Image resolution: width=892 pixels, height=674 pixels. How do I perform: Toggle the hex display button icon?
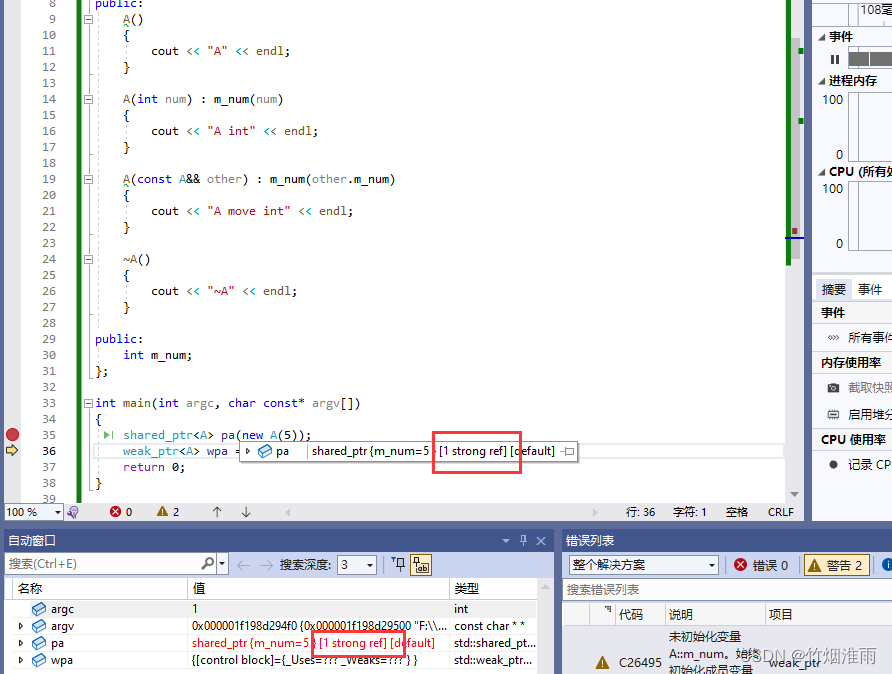pyautogui.click(x=421, y=565)
